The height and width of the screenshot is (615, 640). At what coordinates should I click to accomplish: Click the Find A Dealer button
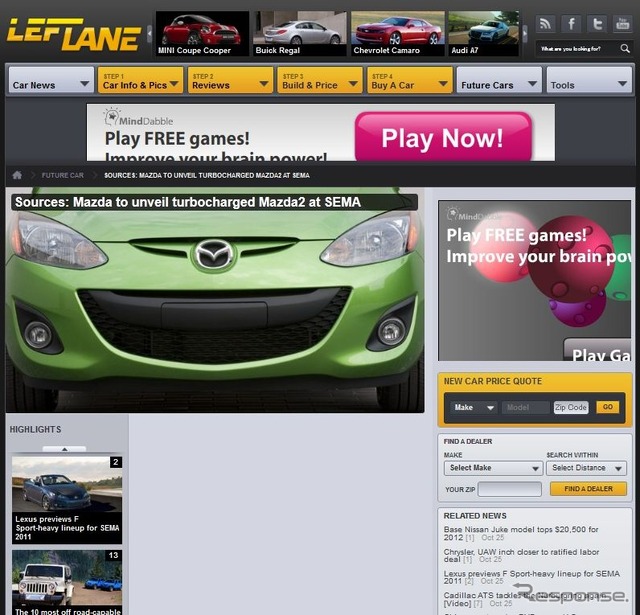[588, 489]
